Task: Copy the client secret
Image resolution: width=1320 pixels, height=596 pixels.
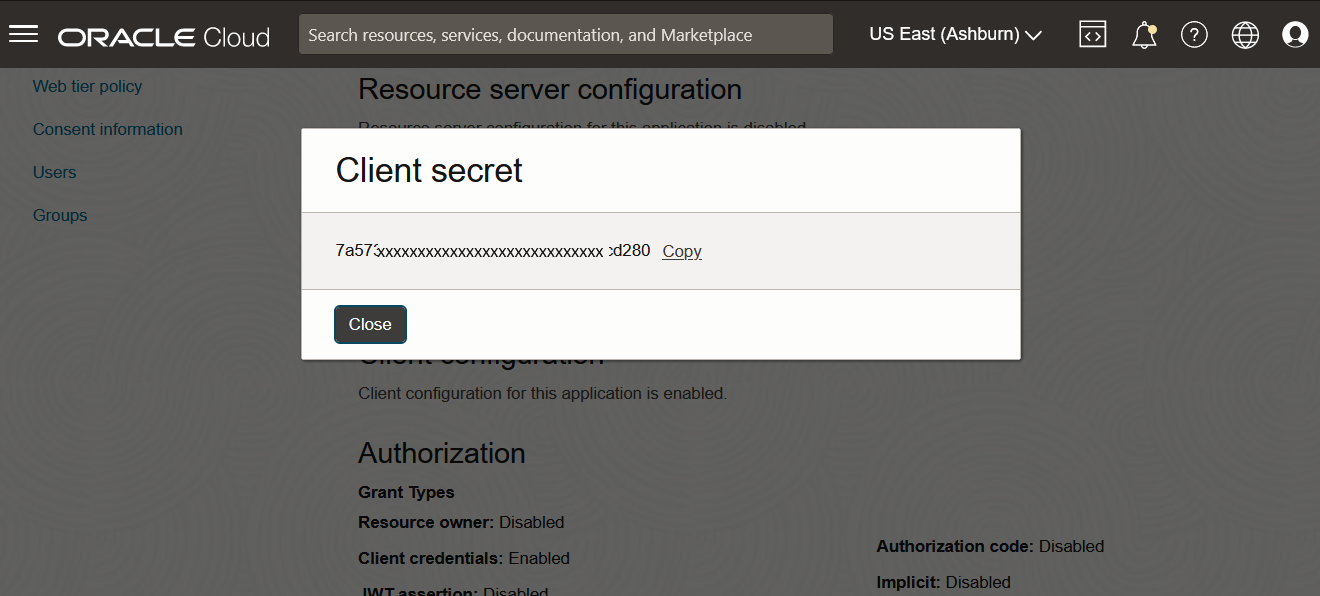Action: coord(681,251)
